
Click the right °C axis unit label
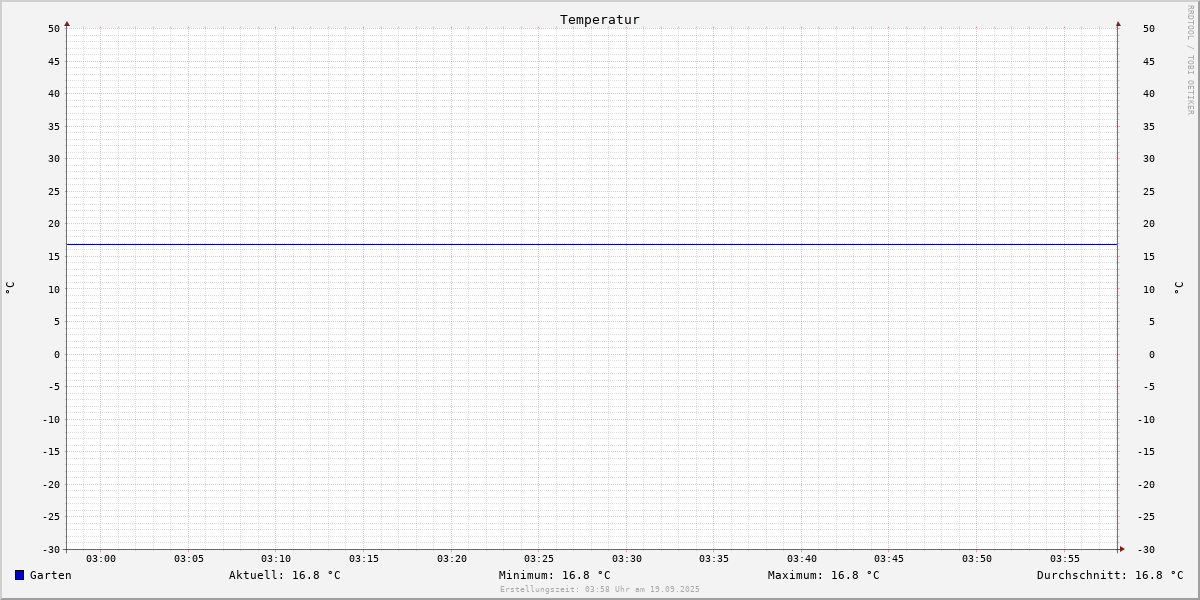pyautogui.click(x=1178, y=288)
